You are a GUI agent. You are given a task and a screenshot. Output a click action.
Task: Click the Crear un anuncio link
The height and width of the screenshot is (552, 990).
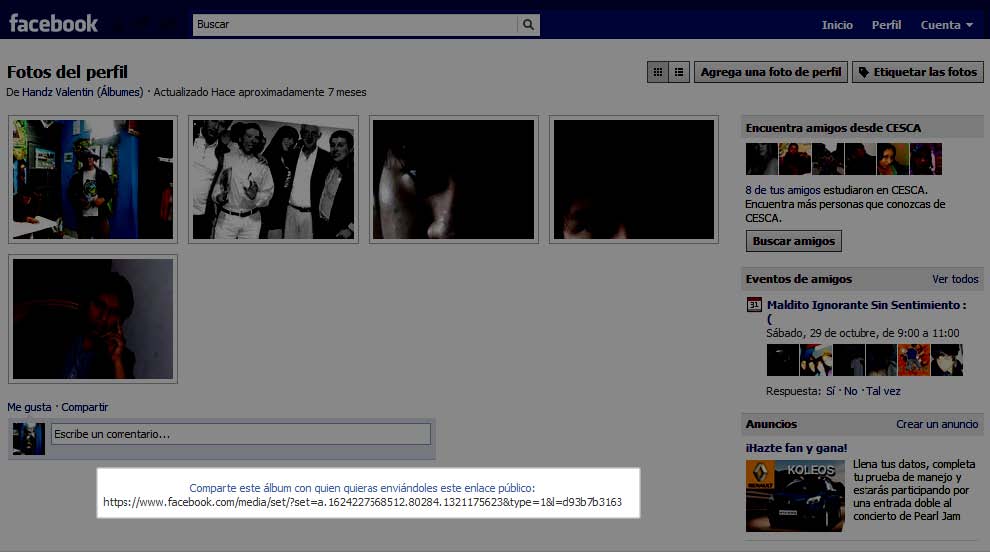[937, 424]
